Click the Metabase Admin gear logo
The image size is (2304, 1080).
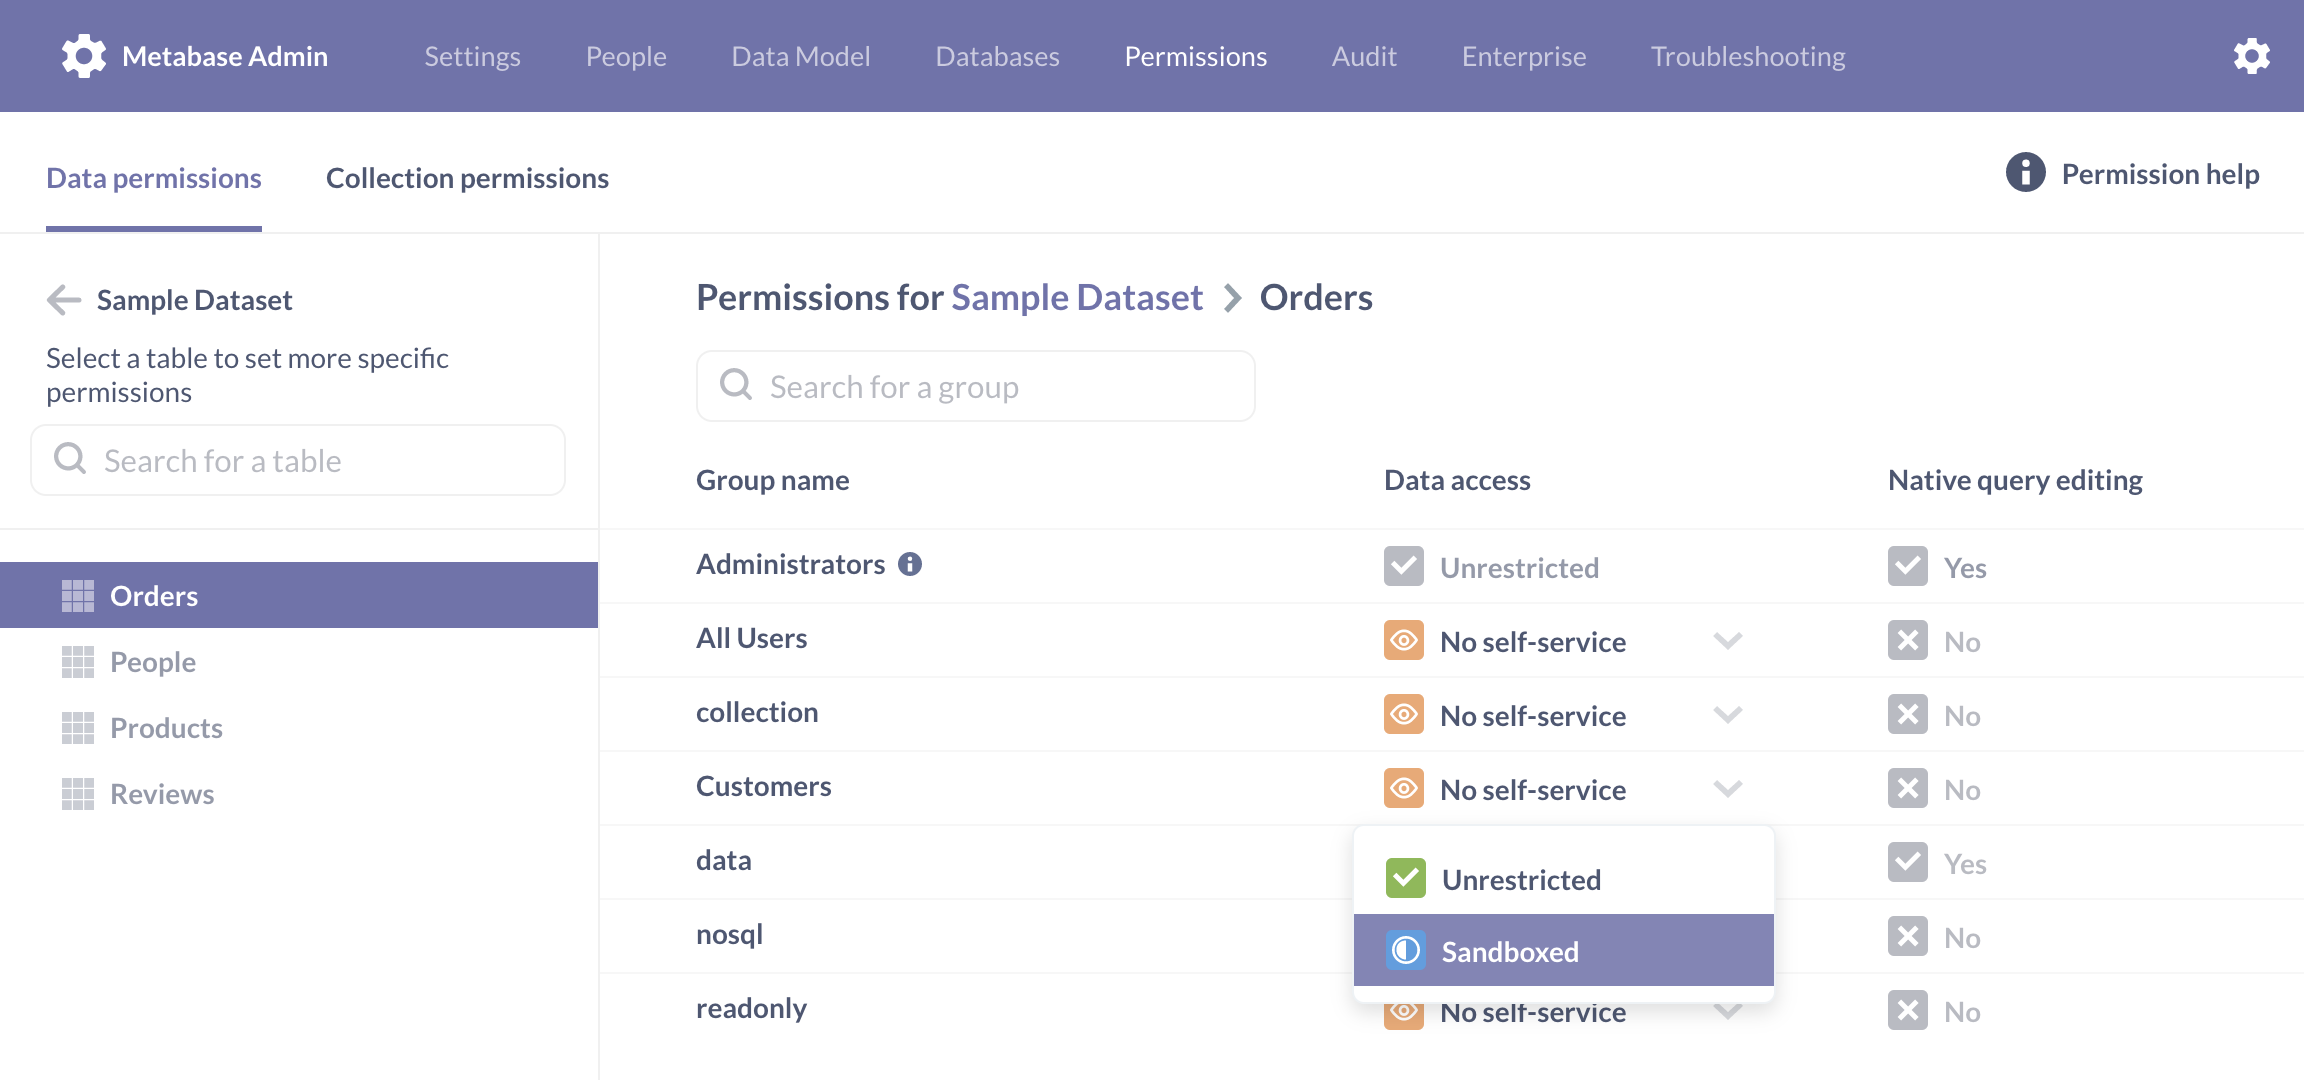pos(84,56)
